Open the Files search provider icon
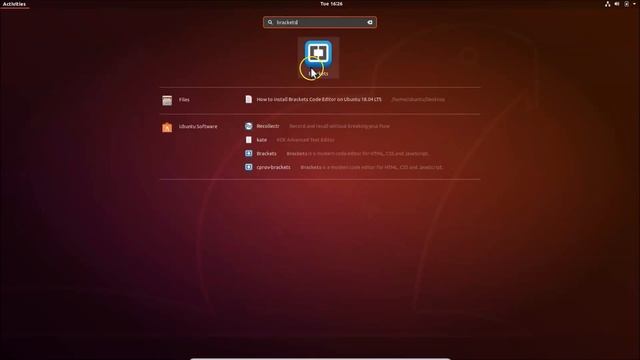Viewport: 640px width, 360px height. pos(167,100)
